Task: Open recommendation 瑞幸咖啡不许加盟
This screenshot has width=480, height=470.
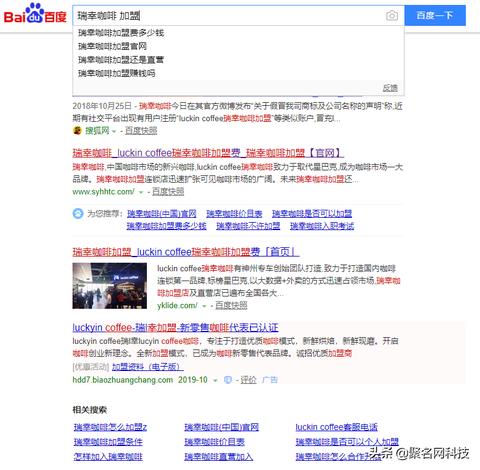Action: point(248,226)
